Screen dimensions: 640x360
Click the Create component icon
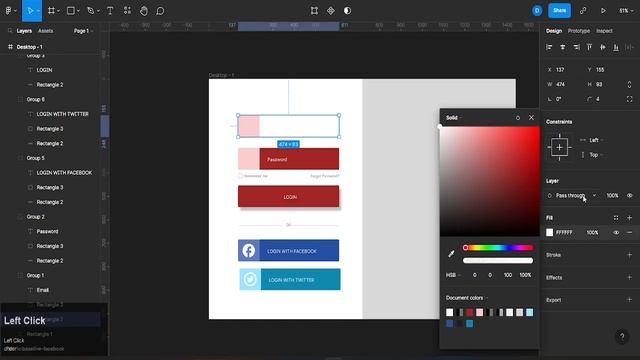tap(331, 11)
